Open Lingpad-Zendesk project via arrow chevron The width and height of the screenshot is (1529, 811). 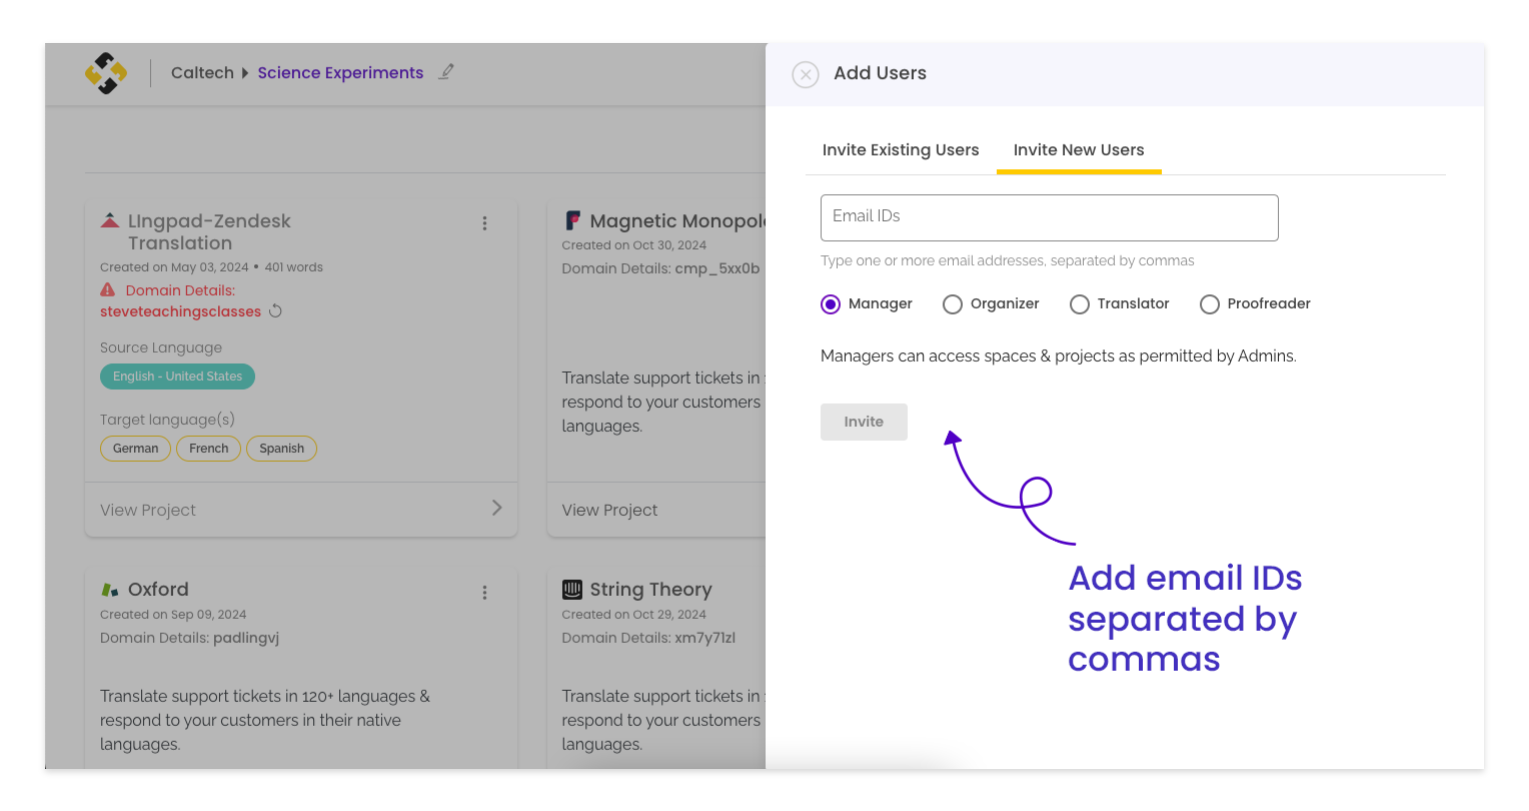[x=497, y=508]
